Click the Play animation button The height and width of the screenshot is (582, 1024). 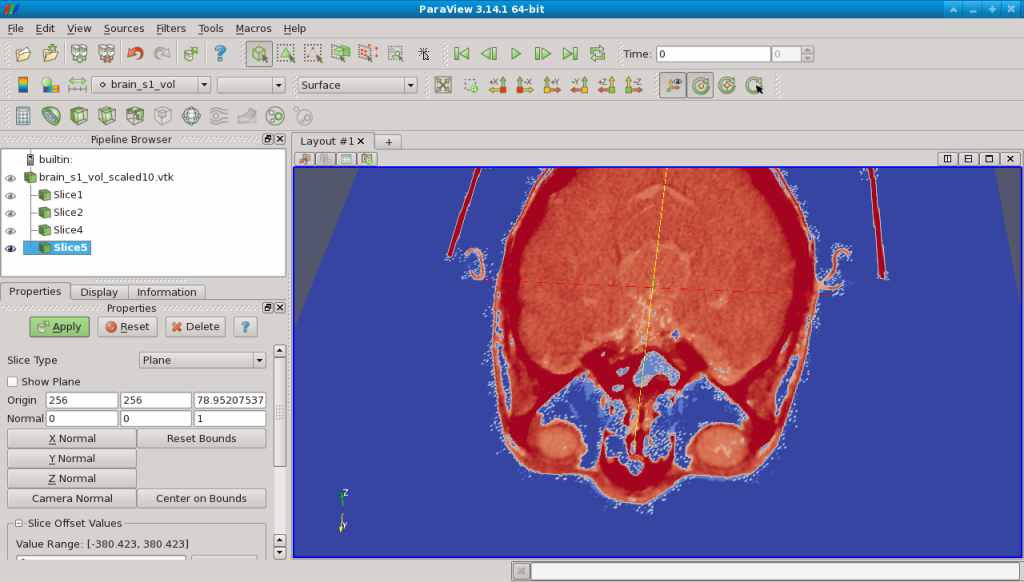click(x=516, y=54)
